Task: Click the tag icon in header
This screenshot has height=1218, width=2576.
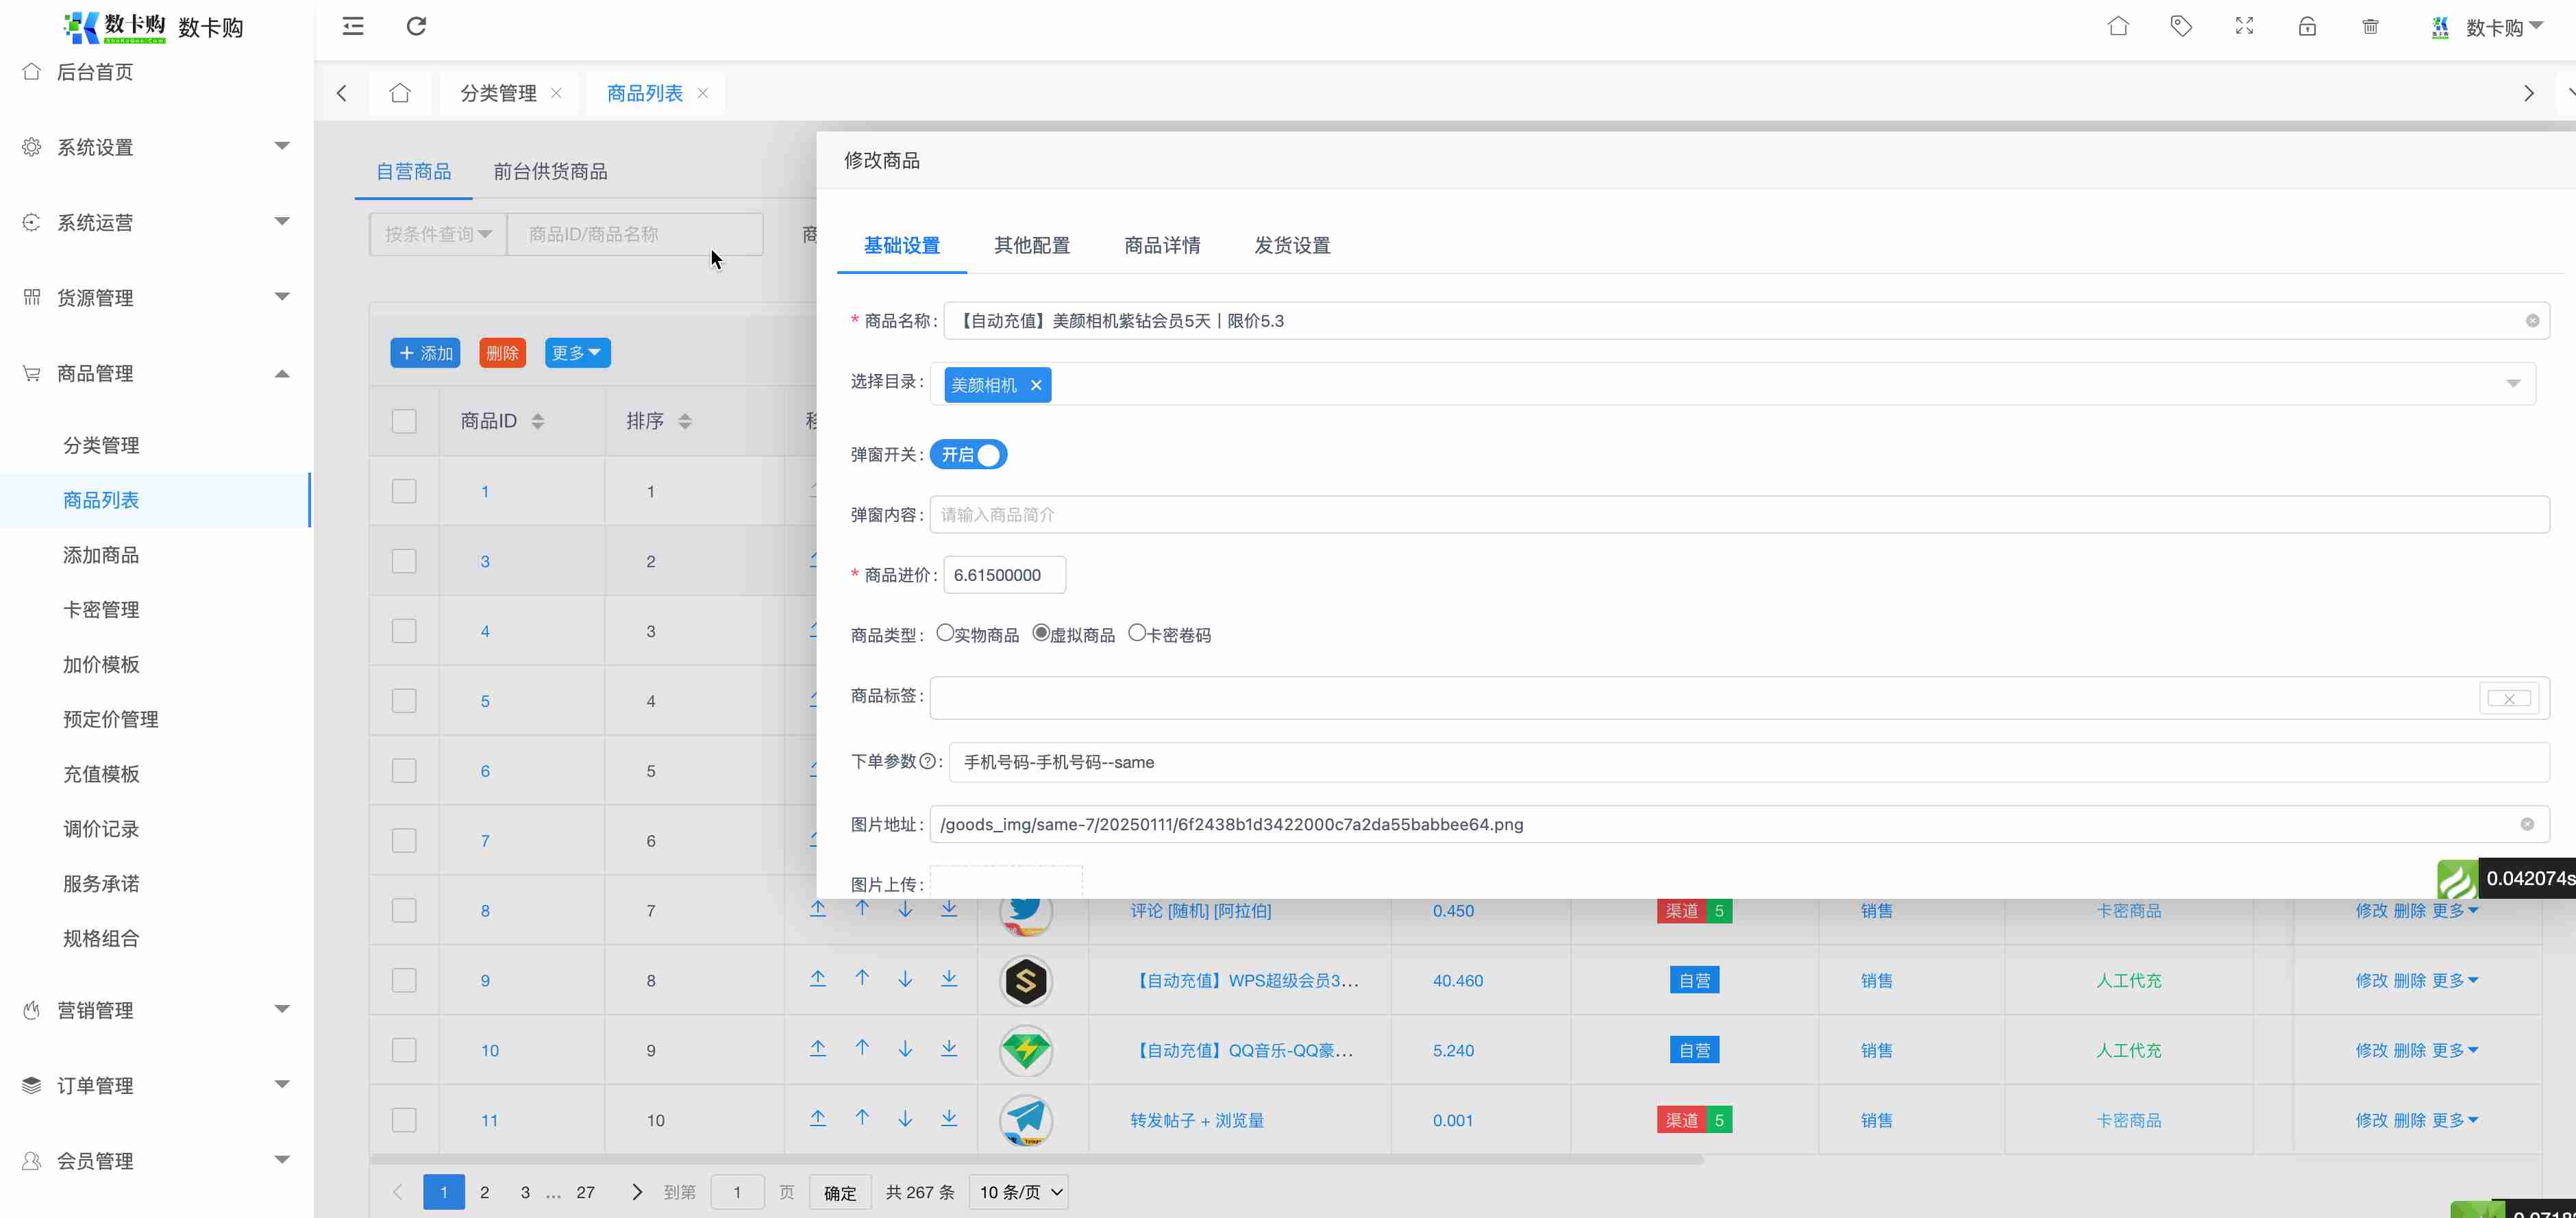Action: point(2181,26)
